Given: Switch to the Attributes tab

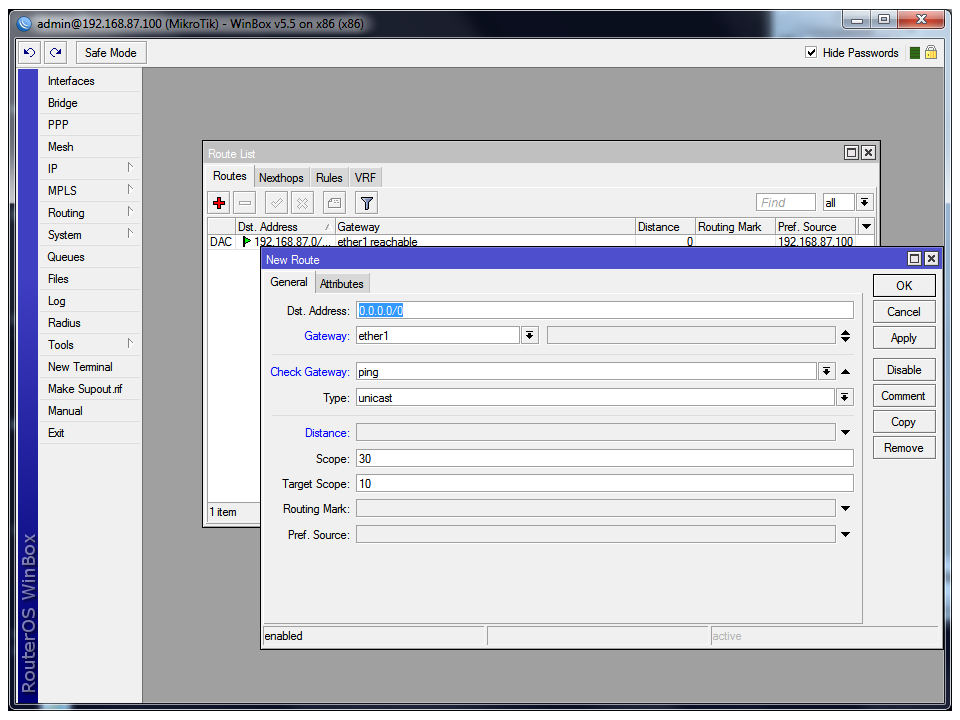Looking at the screenshot, I should coord(342,283).
